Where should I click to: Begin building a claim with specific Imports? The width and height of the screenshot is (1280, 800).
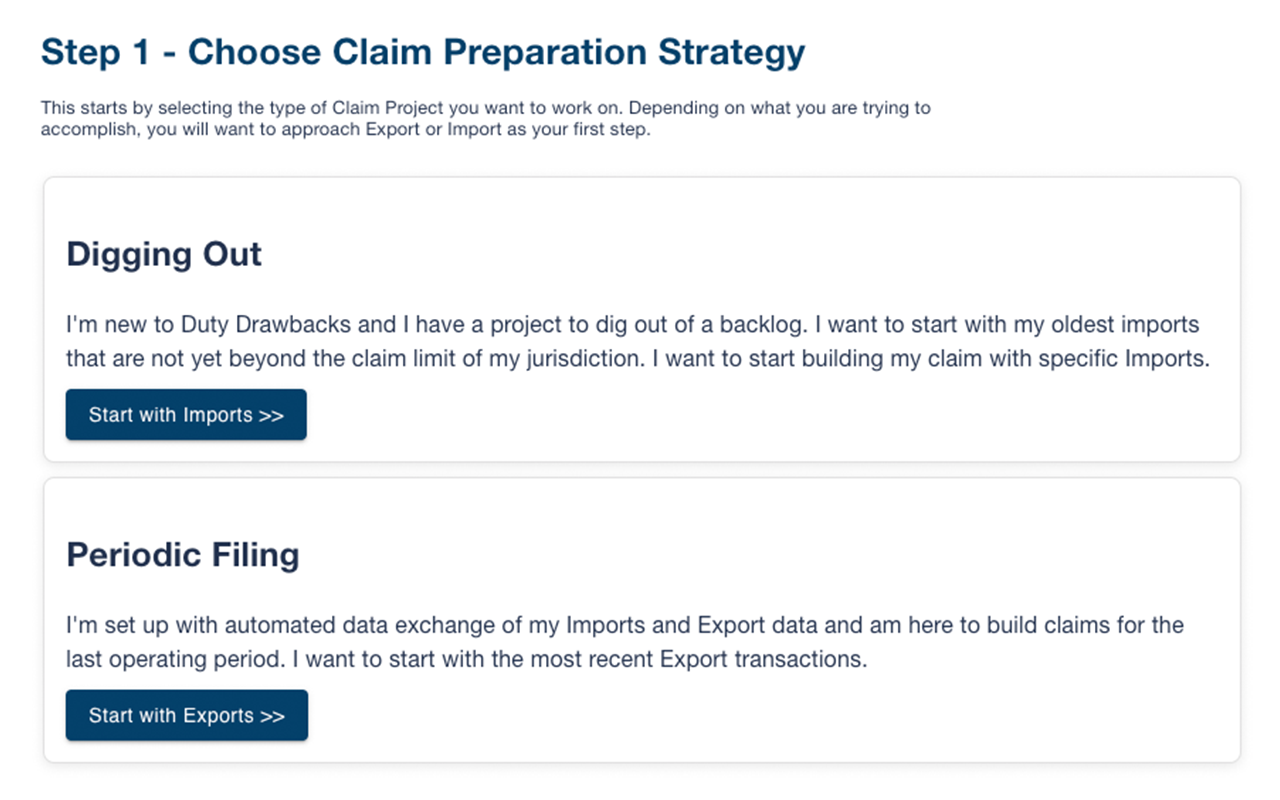pos(185,414)
